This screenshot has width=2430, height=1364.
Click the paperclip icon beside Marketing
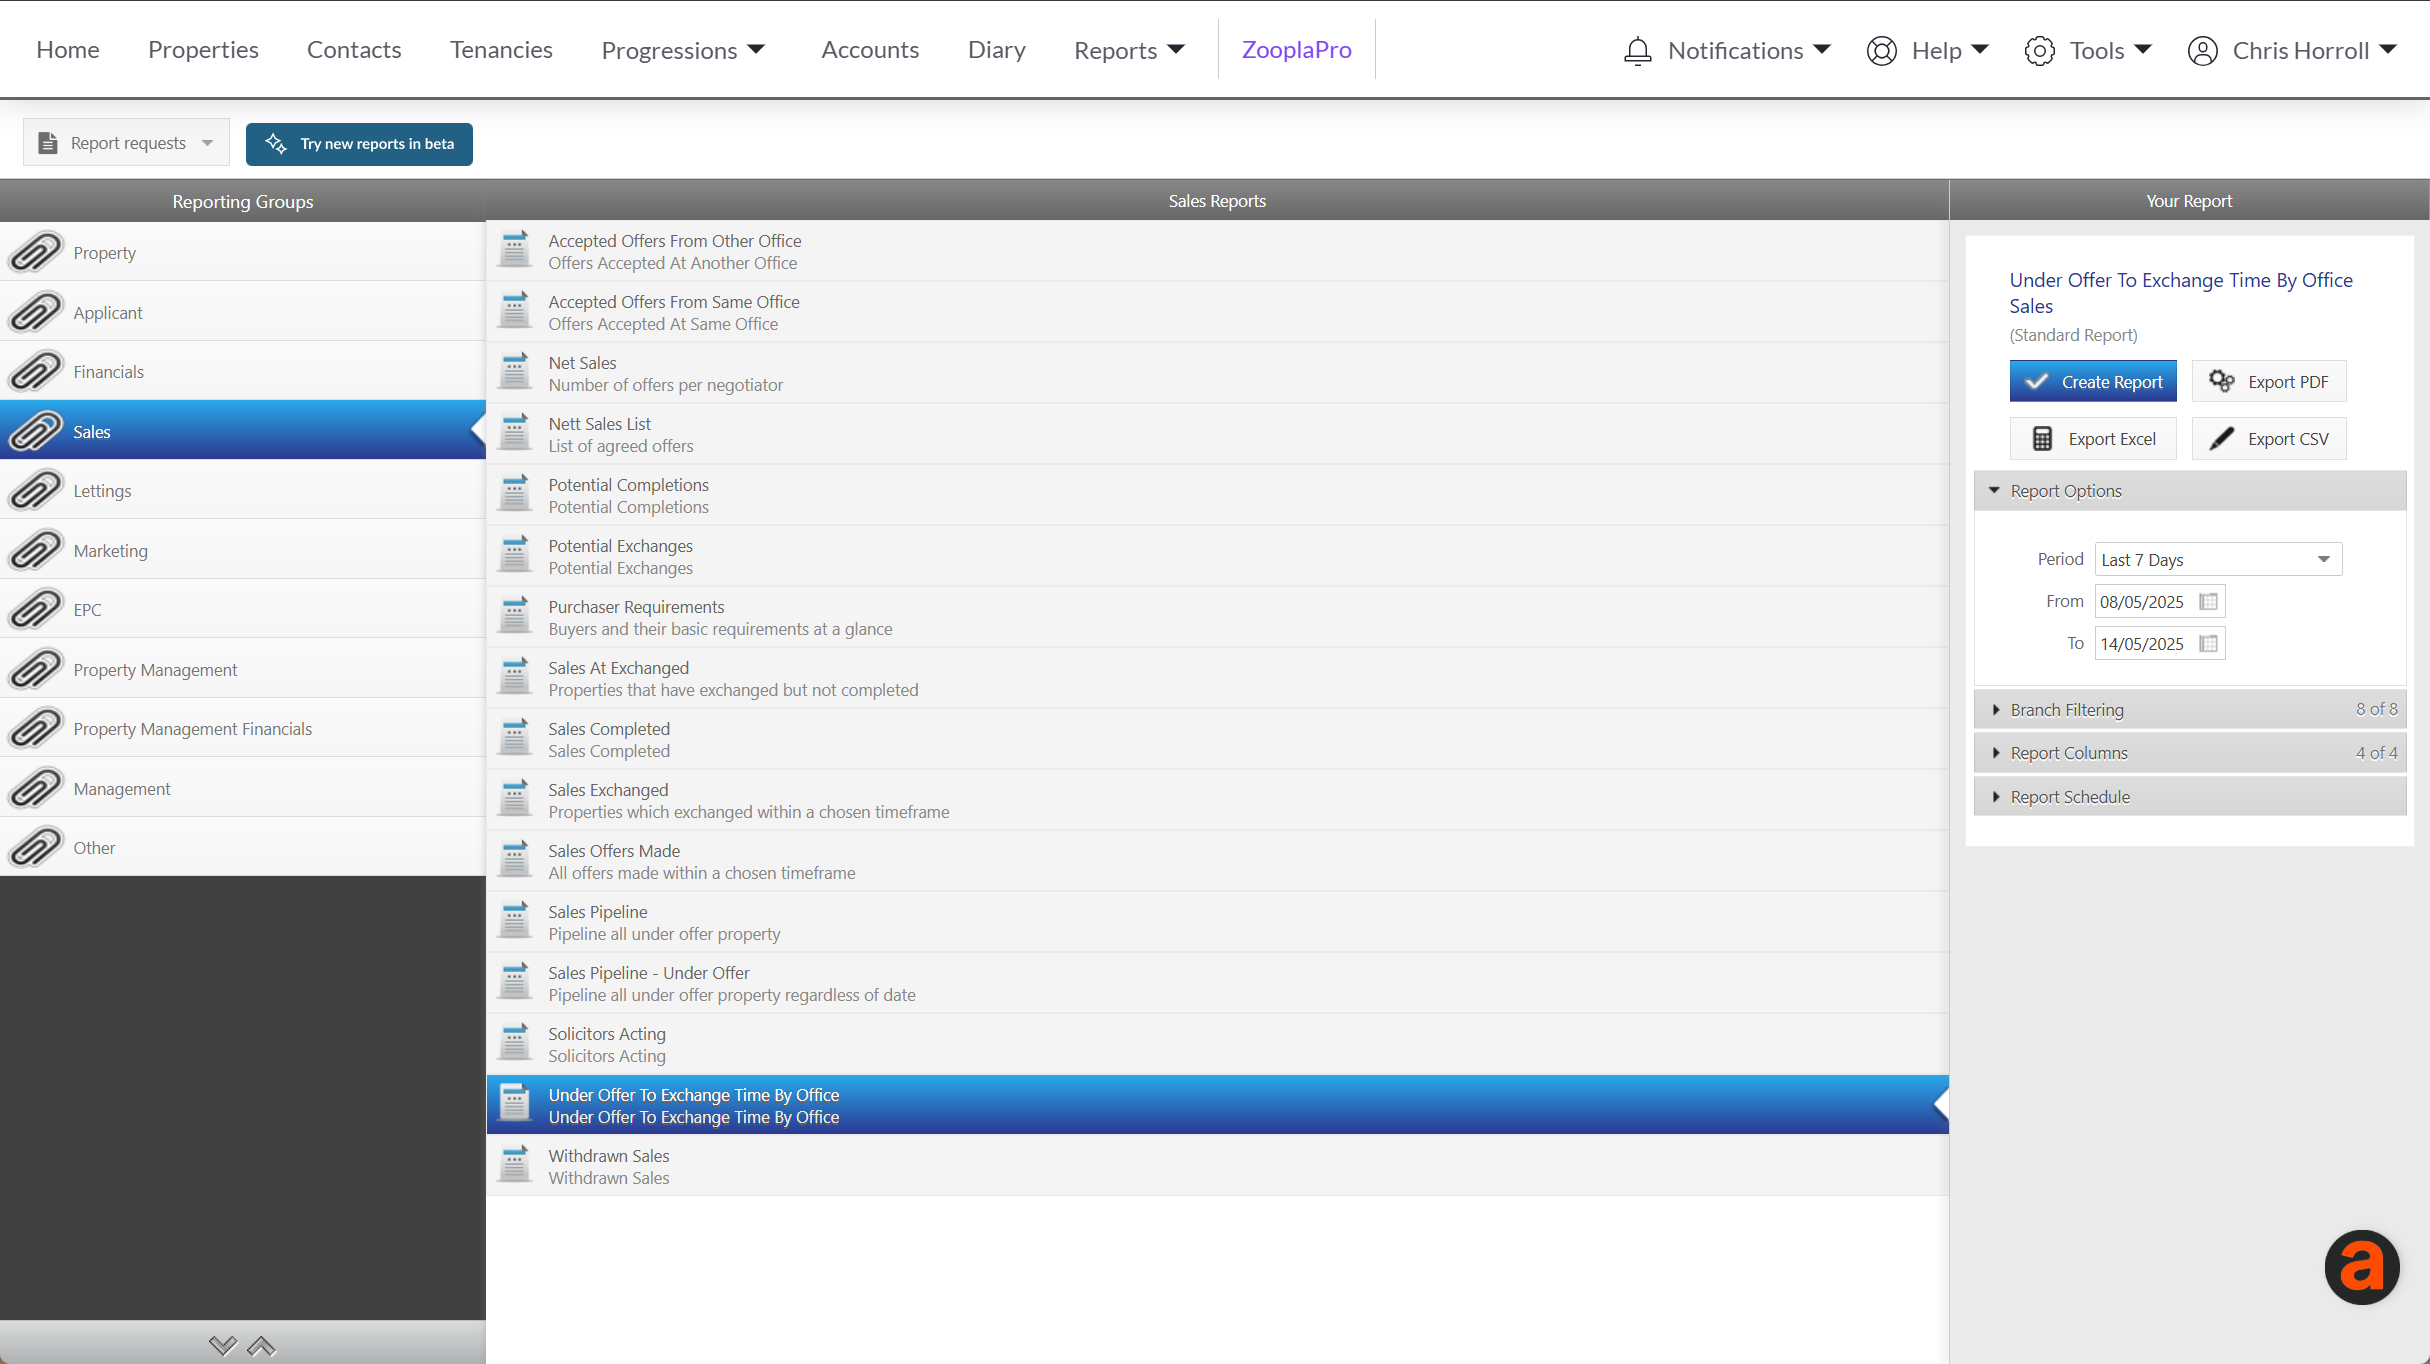click(36, 550)
